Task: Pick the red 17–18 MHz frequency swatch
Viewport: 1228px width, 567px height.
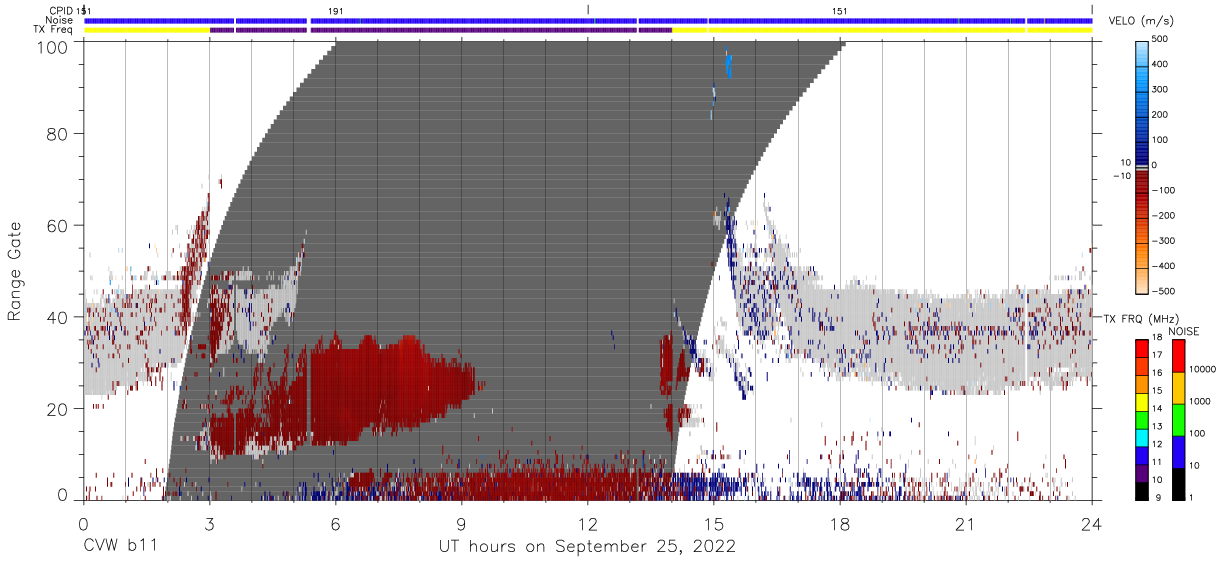Action: pos(1143,348)
